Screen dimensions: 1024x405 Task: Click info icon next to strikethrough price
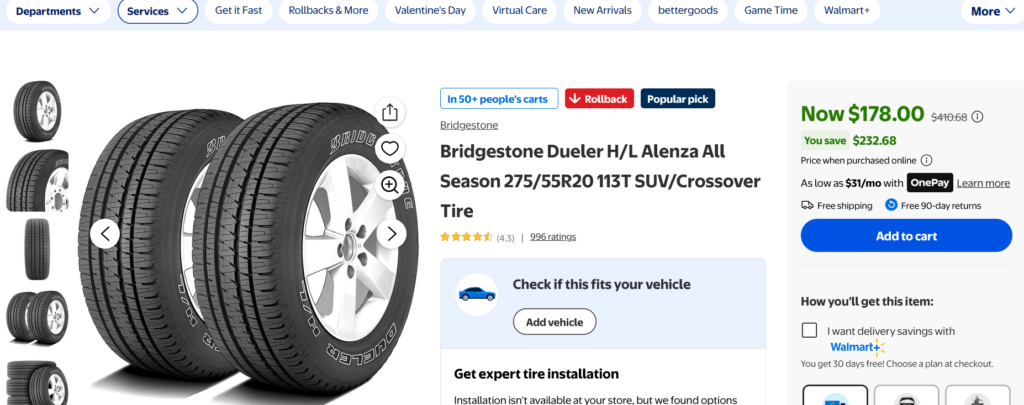coord(977,117)
